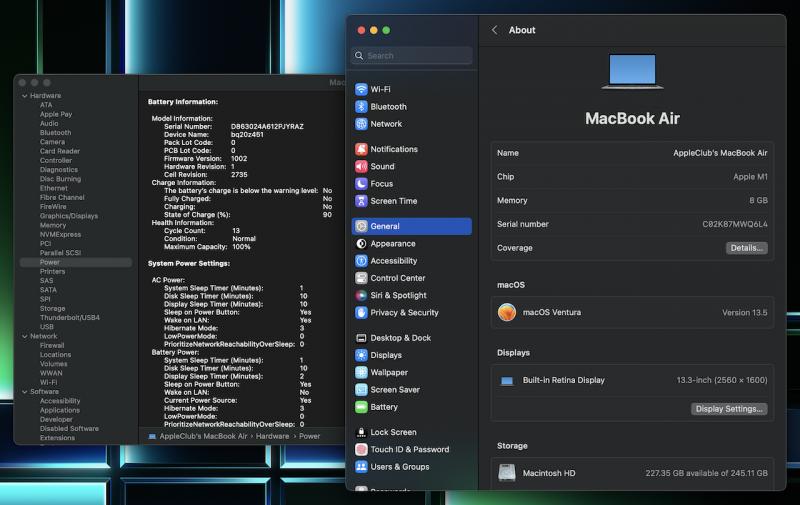Image resolution: width=800 pixels, height=505 pixels.
Task: Click the Search field in Settings
Action: (412, 56)
